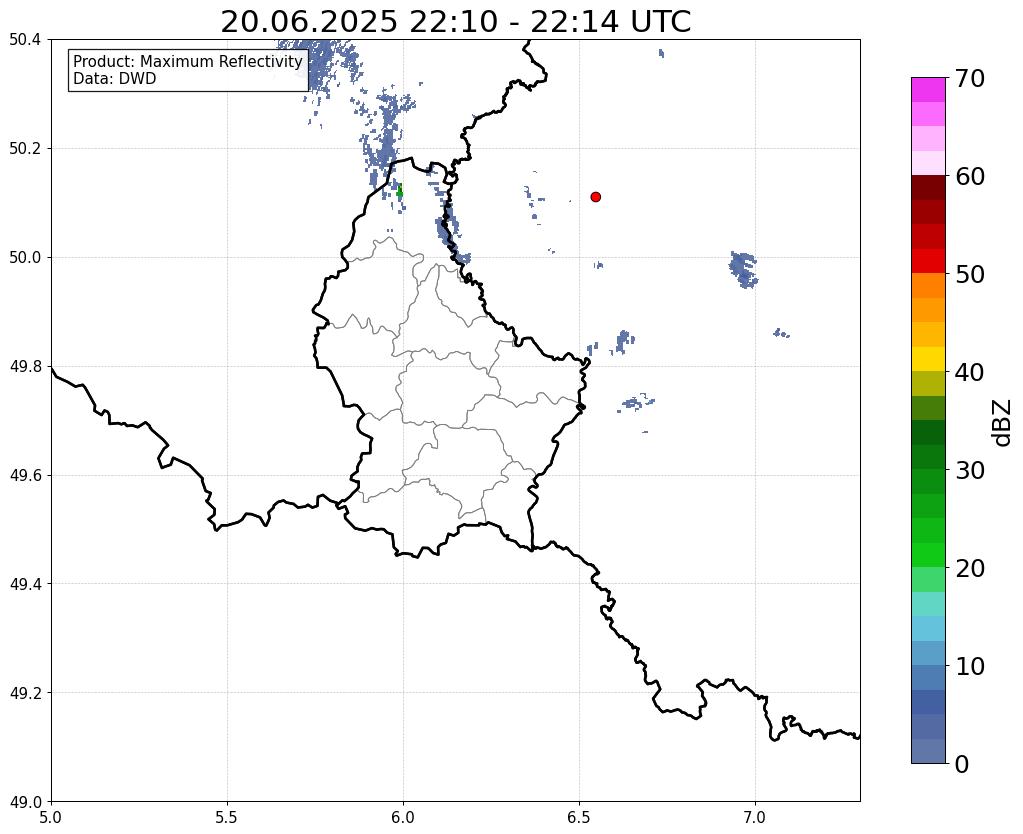Screen dimensions: 1023x834
Task: Click the colorbar tick label 60
Action: click(x=970, y=176)
